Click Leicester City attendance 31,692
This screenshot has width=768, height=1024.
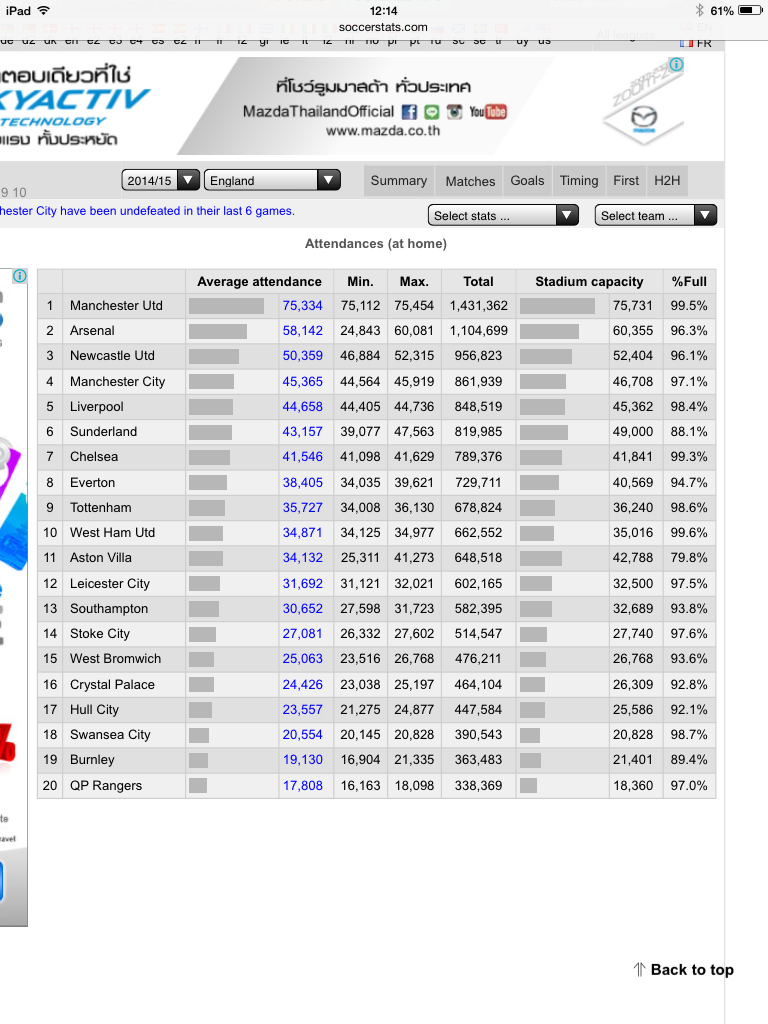tap(302, 583)
